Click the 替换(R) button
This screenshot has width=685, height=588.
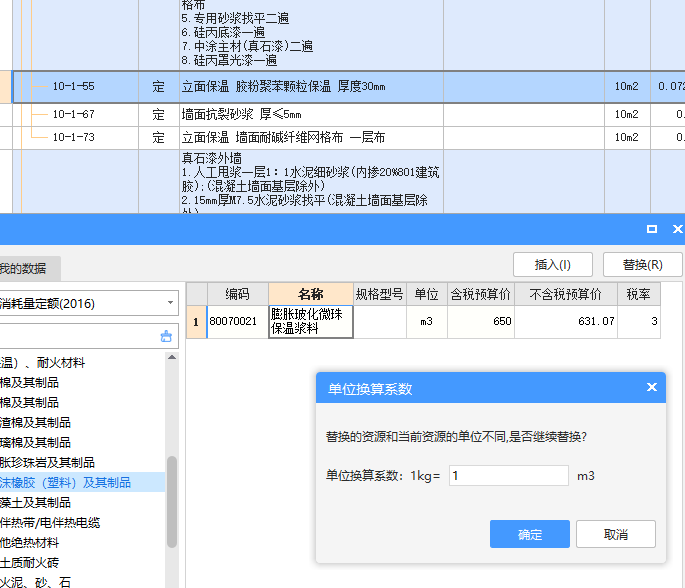tap(642, 264)
